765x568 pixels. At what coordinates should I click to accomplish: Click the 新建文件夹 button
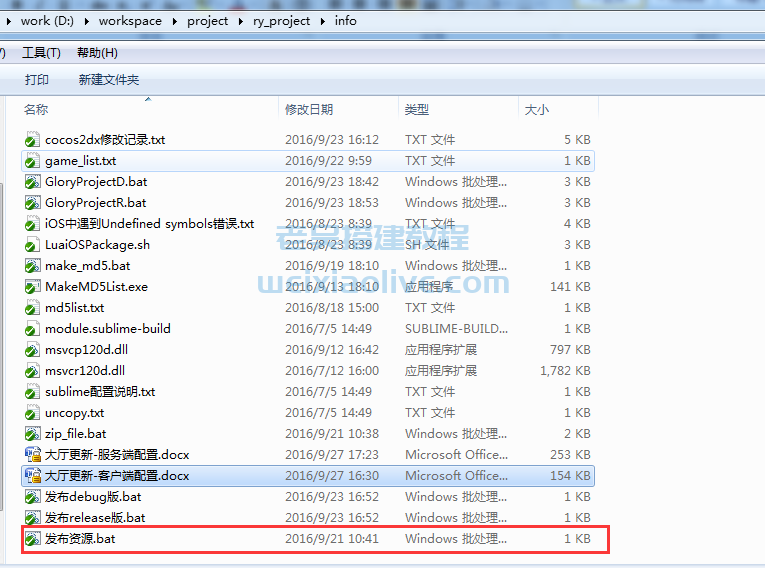[x=109, y=80]
